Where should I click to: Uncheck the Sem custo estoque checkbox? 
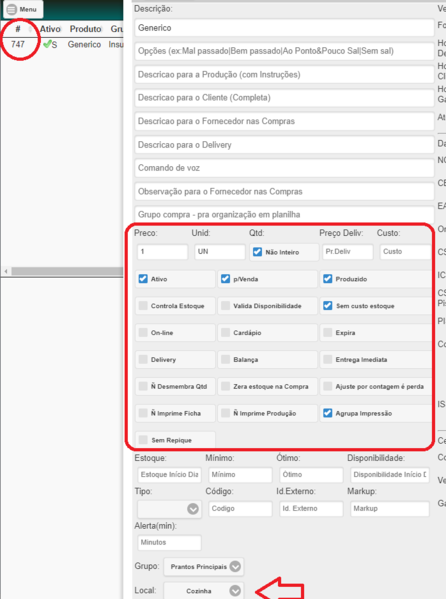(x=328, y=306)
